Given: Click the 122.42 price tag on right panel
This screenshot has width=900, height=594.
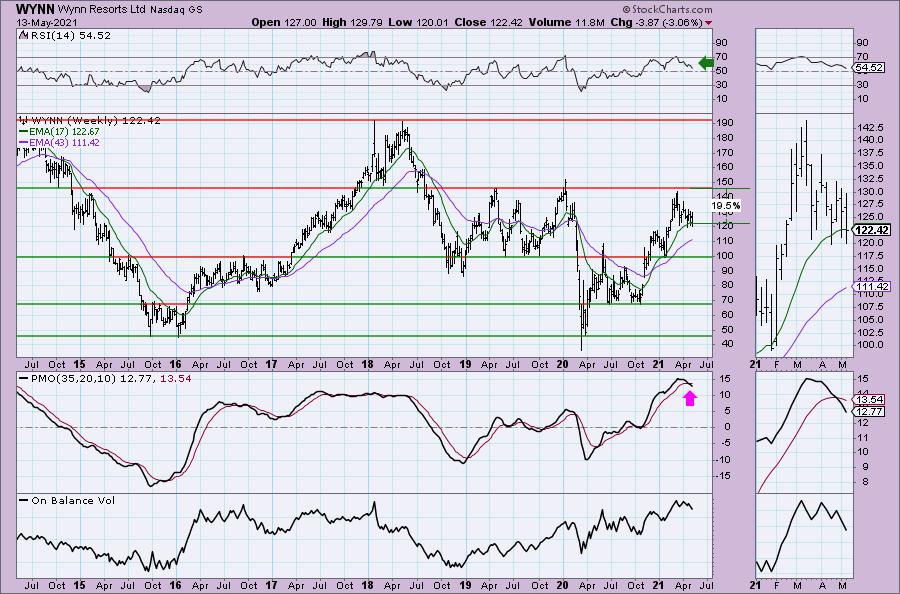Looking at the screenshot, I should click(872, 230).
